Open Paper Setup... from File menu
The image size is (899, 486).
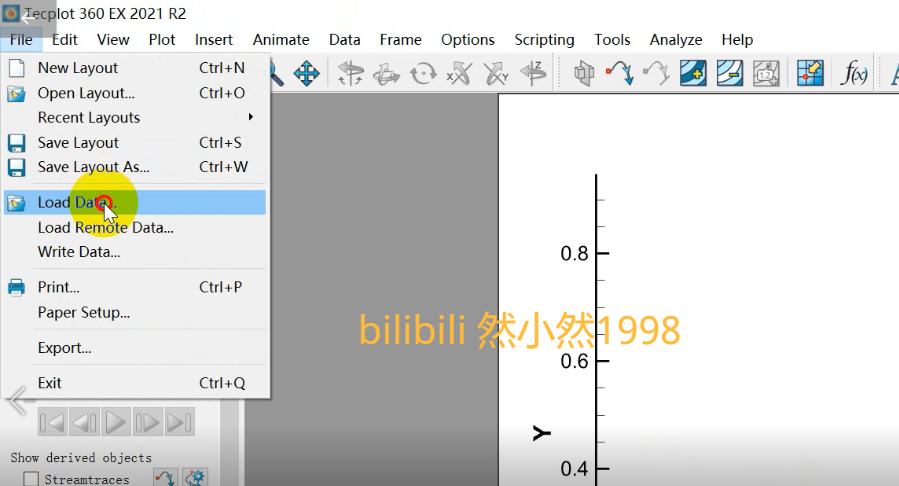coord(135,312)
